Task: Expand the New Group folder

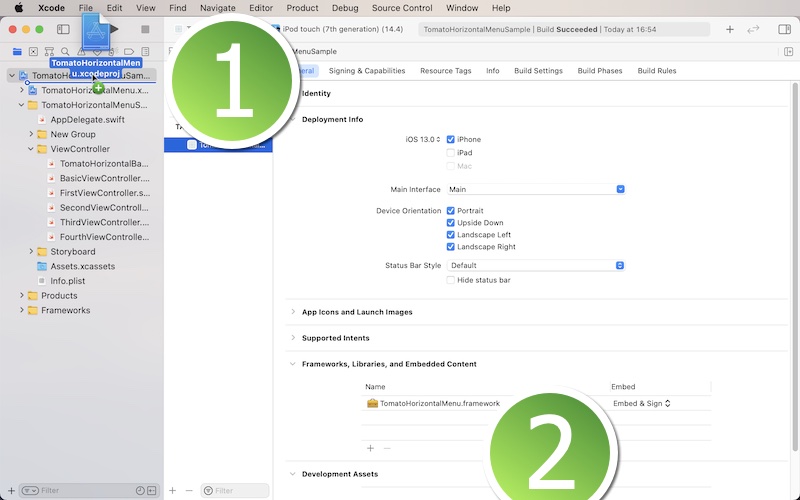Action: (31, 135)
